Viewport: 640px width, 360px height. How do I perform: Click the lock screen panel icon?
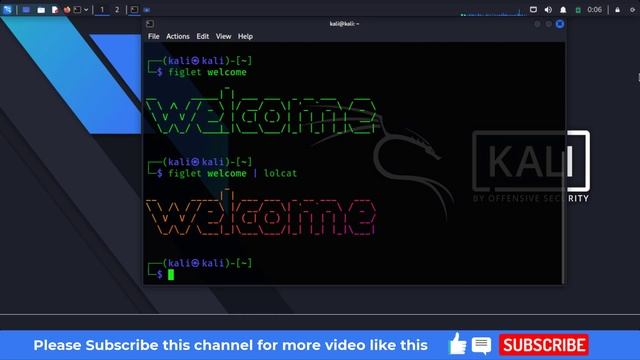(x=618, y=9)
